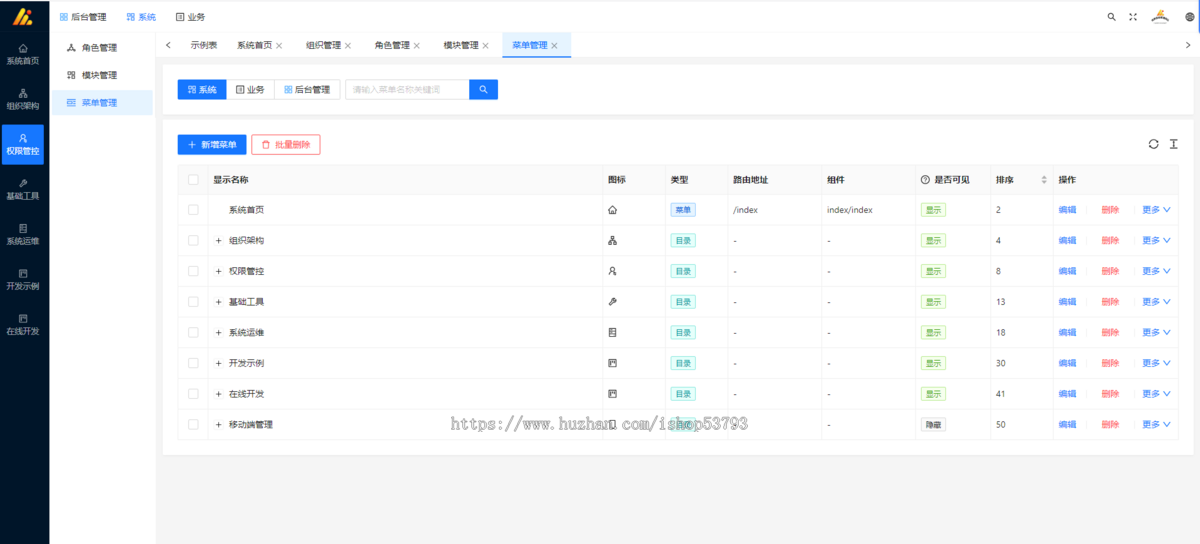
Task: Click the home icon in 系统首页 row
Action: click(x=613, y=210)
